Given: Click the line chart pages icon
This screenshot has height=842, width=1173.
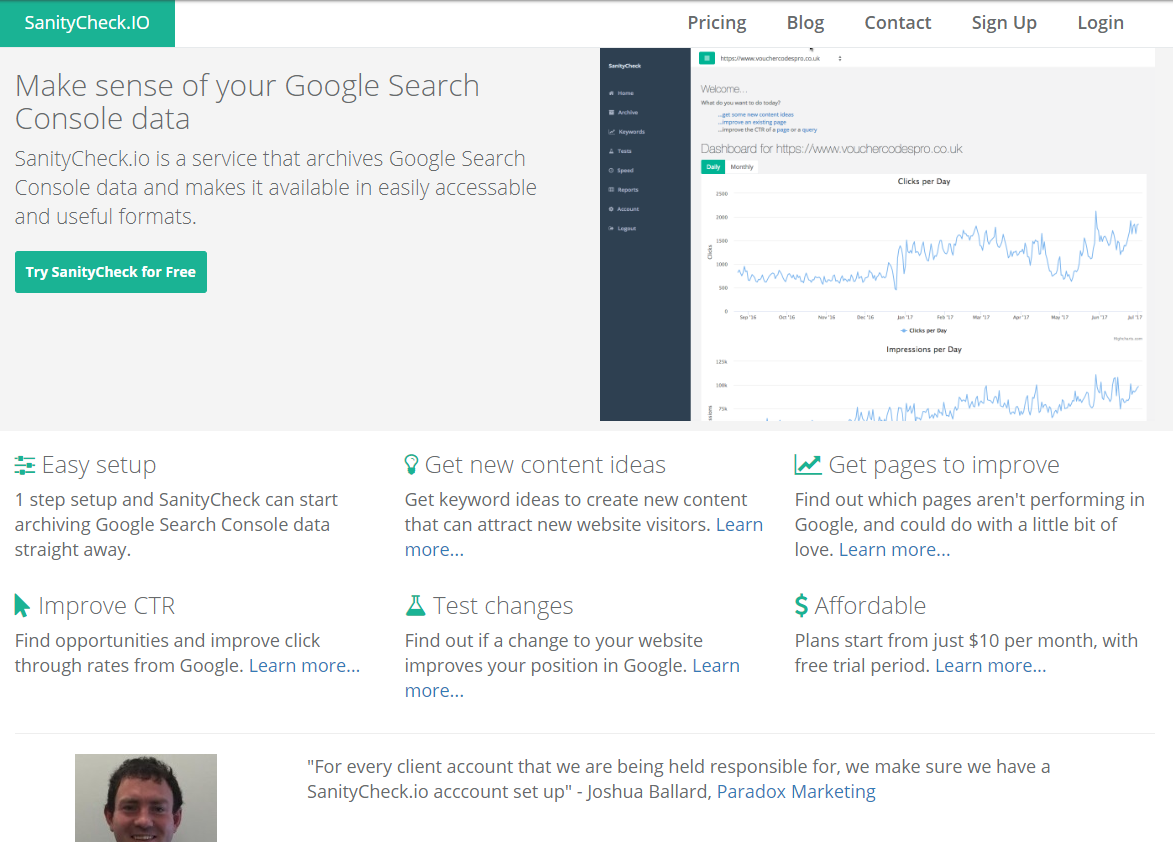Looking at the screenshot, I should (807, 465).
